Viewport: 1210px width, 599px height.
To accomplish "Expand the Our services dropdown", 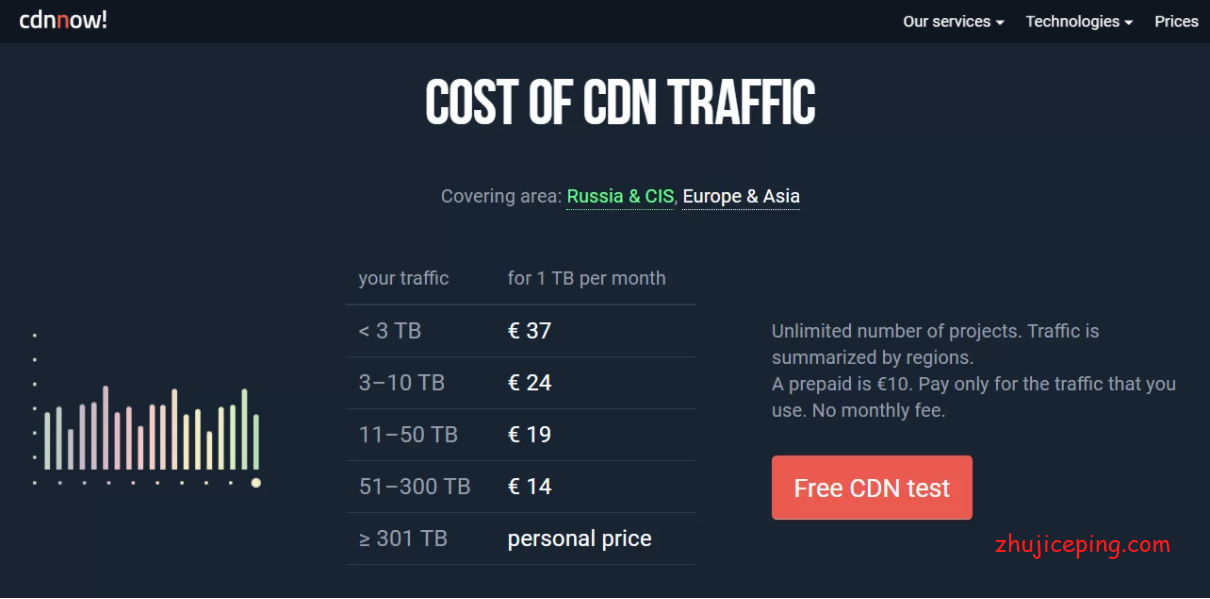I will pos(953,21).
